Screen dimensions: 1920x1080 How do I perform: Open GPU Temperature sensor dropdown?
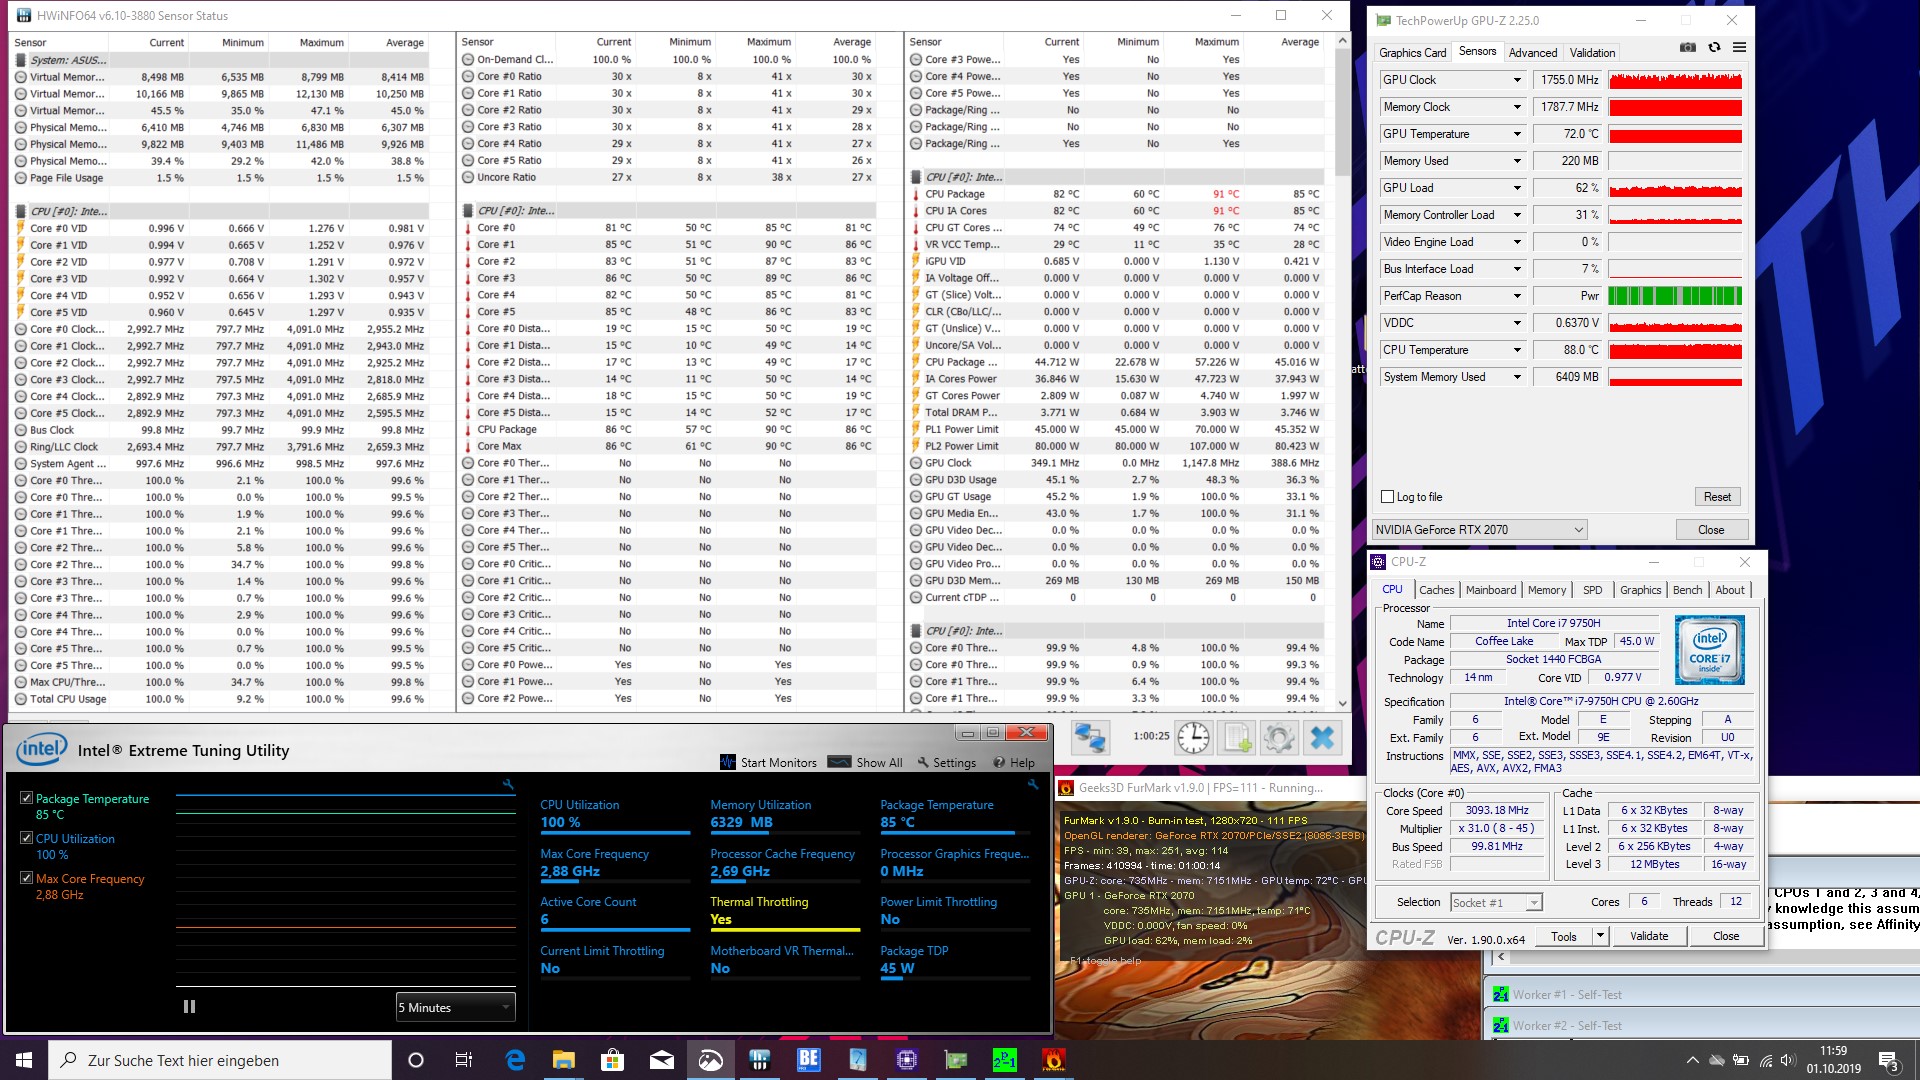click(x=1517, y=134)
